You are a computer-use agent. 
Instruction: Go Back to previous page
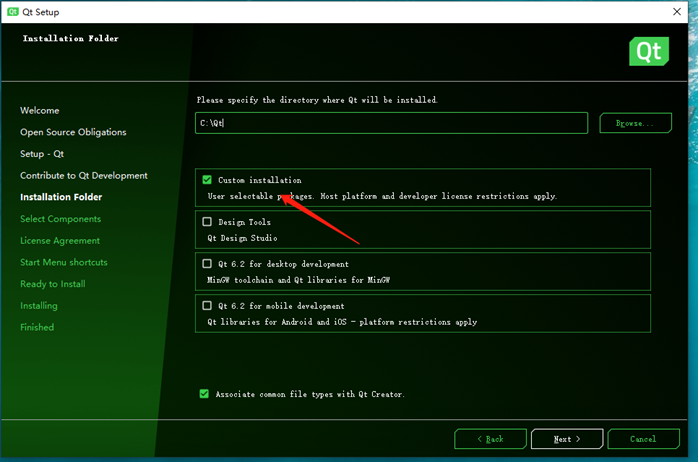[490, 439]
